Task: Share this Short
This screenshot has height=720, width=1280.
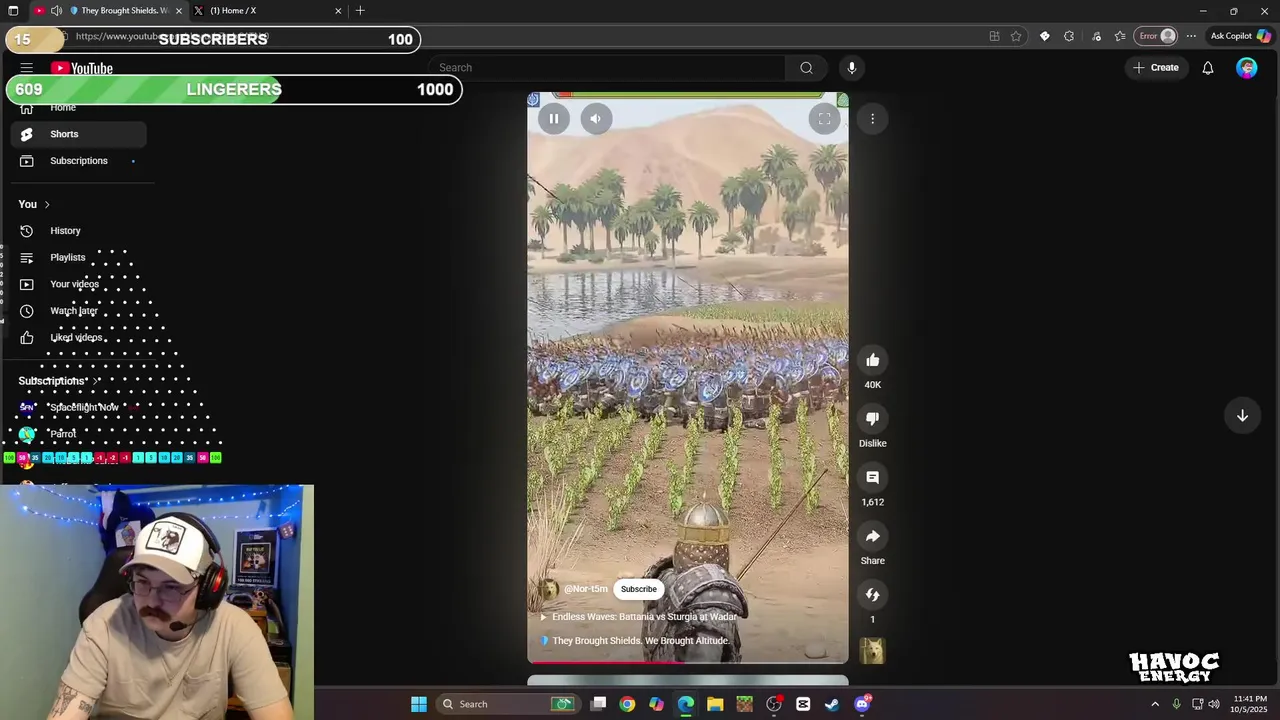Action: tap(873, 537)
